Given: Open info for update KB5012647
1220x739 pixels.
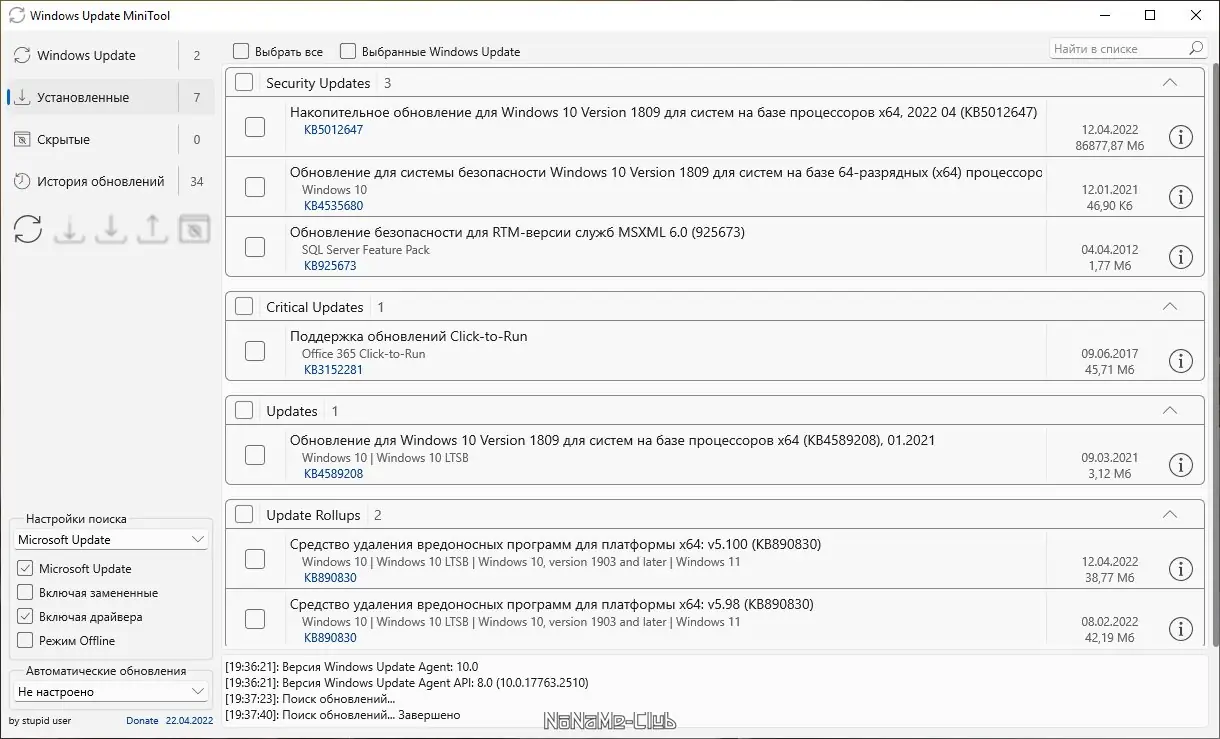Looking at the screenshot, I should pyautogui.click(x=1180, y=137).
